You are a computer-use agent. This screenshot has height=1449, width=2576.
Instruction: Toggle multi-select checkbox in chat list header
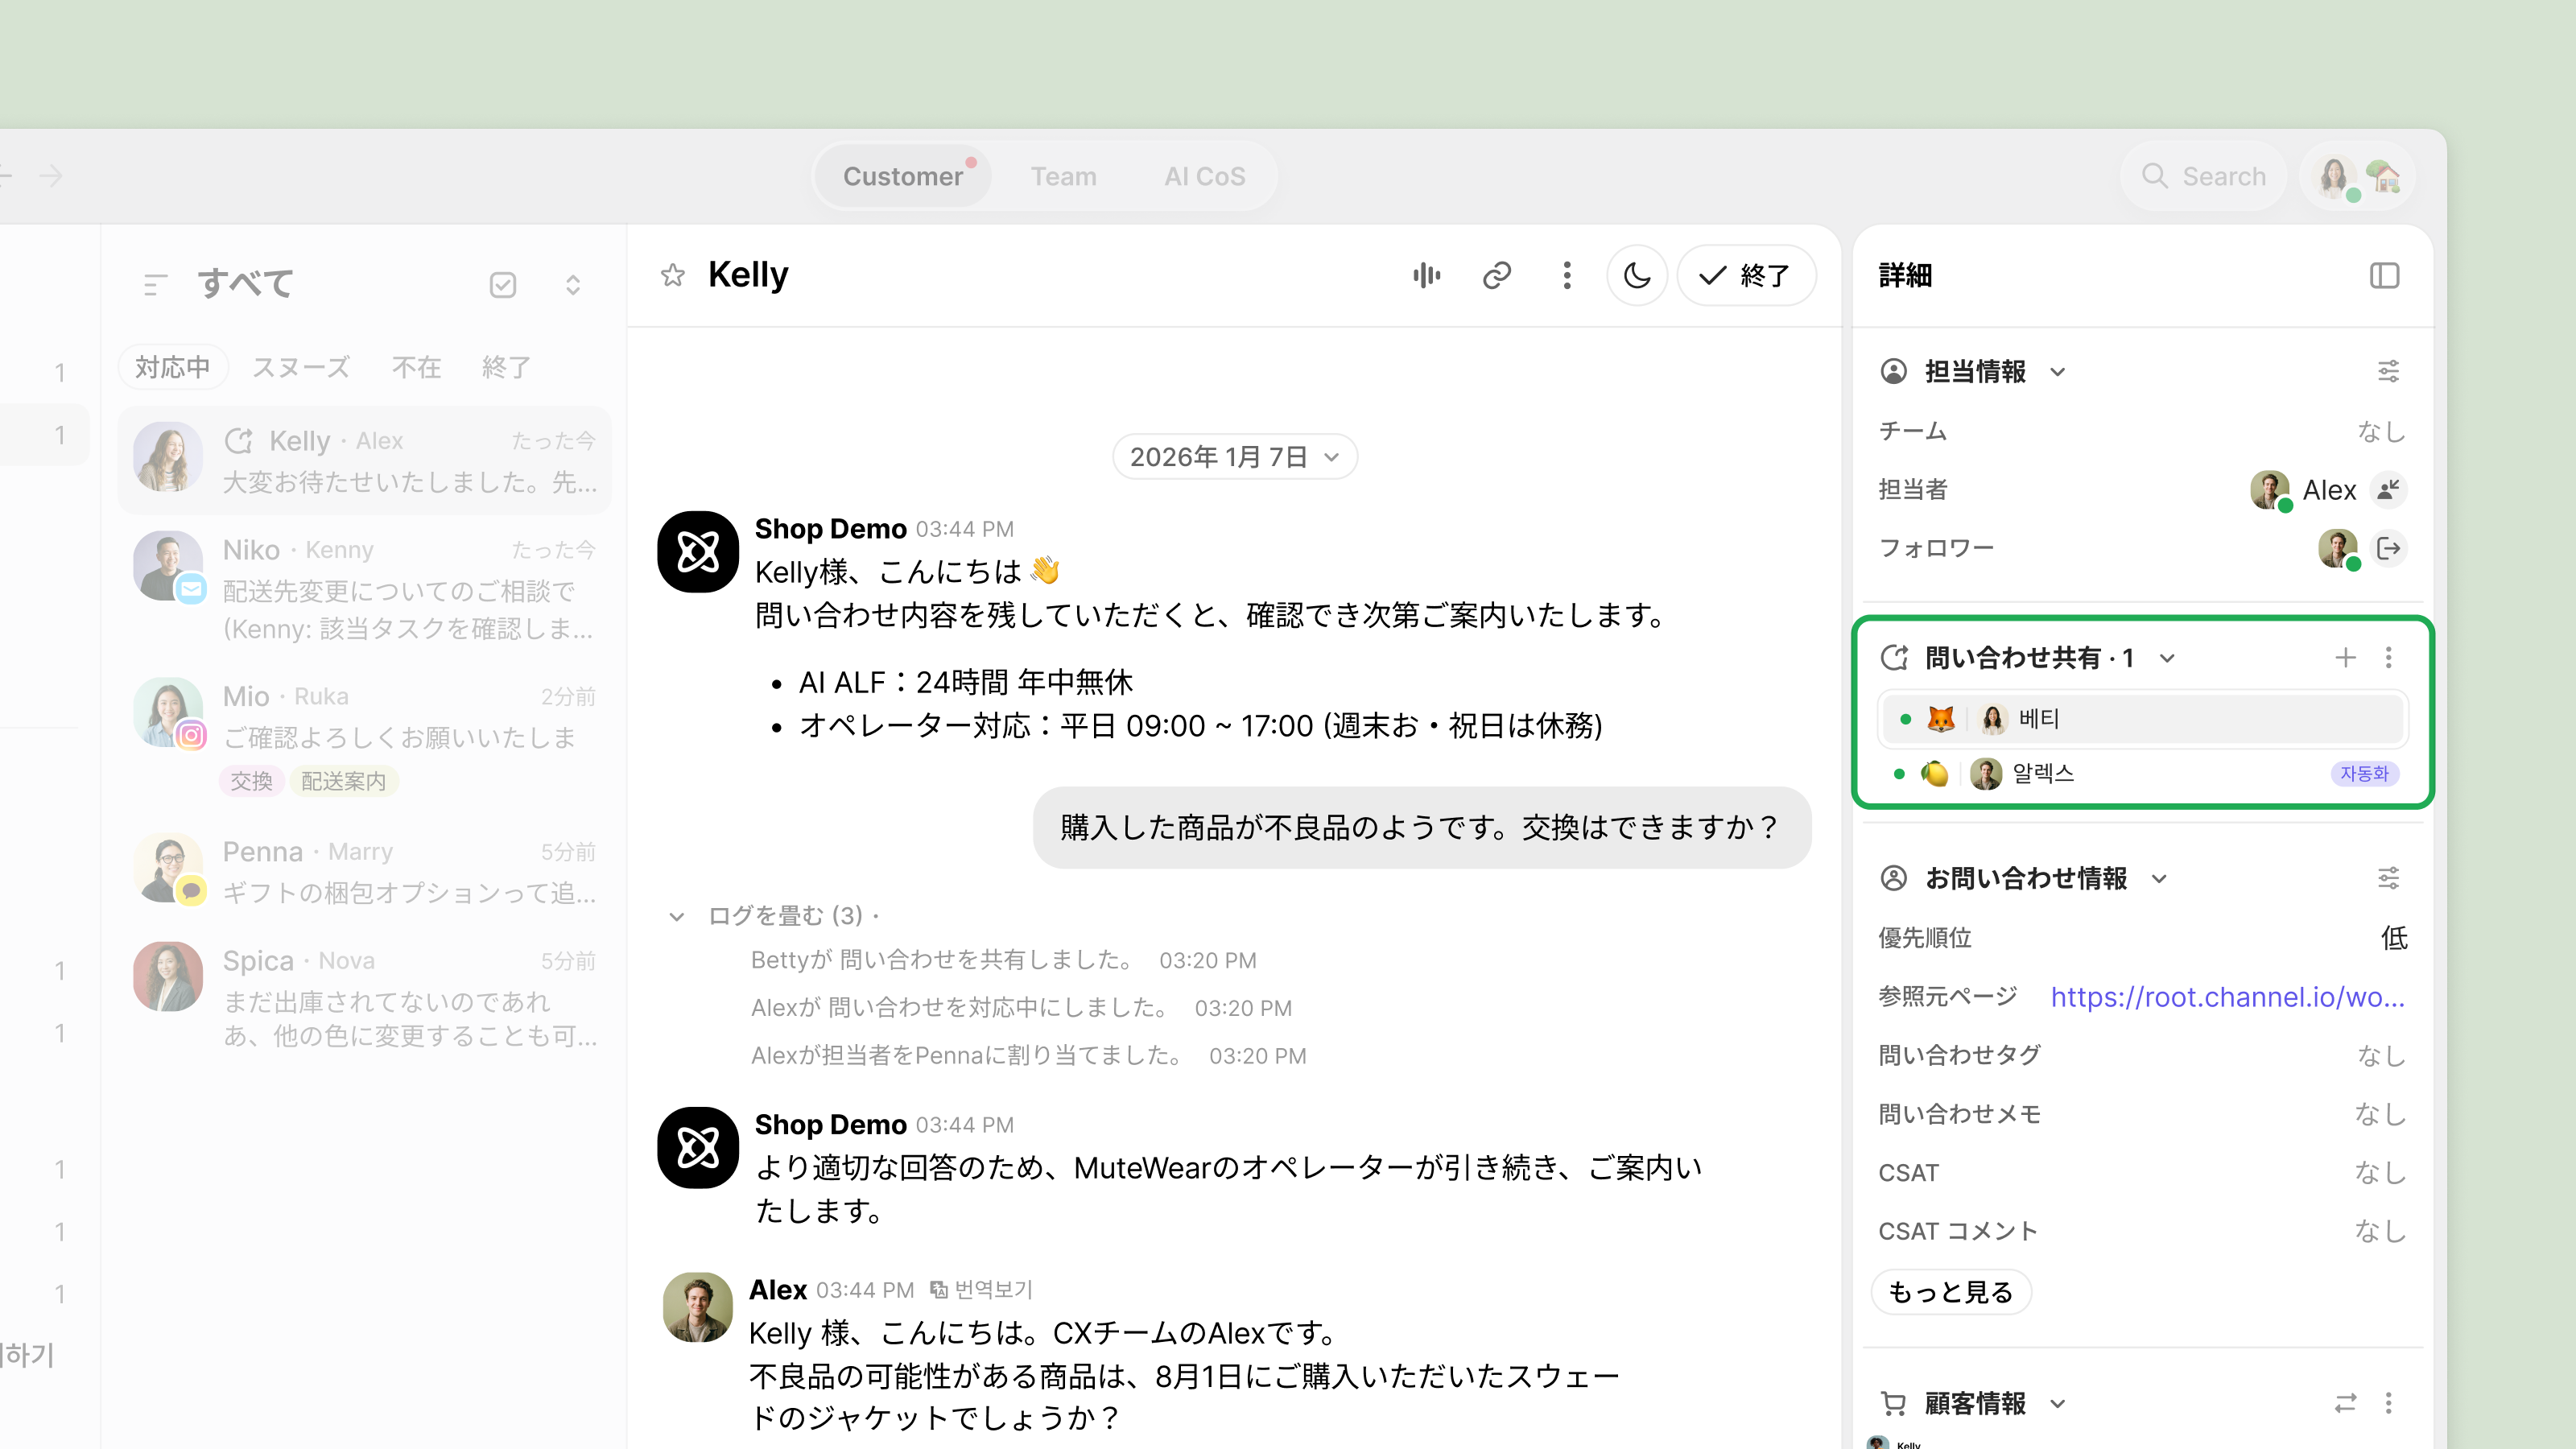pos(503,285)
